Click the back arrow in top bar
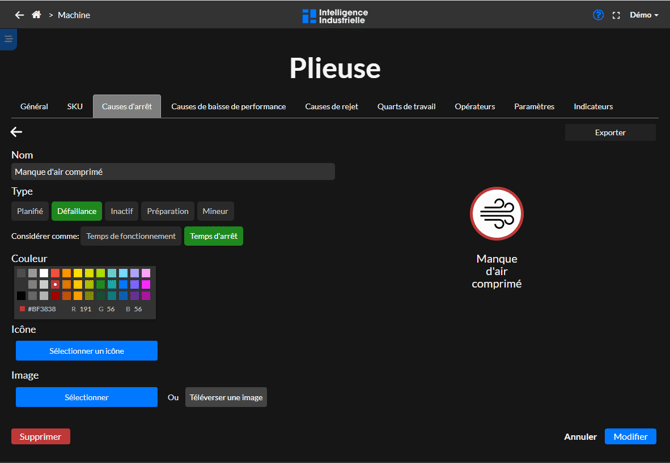Image resolution: width=670 pixels, height=463 pixels. 19,15
